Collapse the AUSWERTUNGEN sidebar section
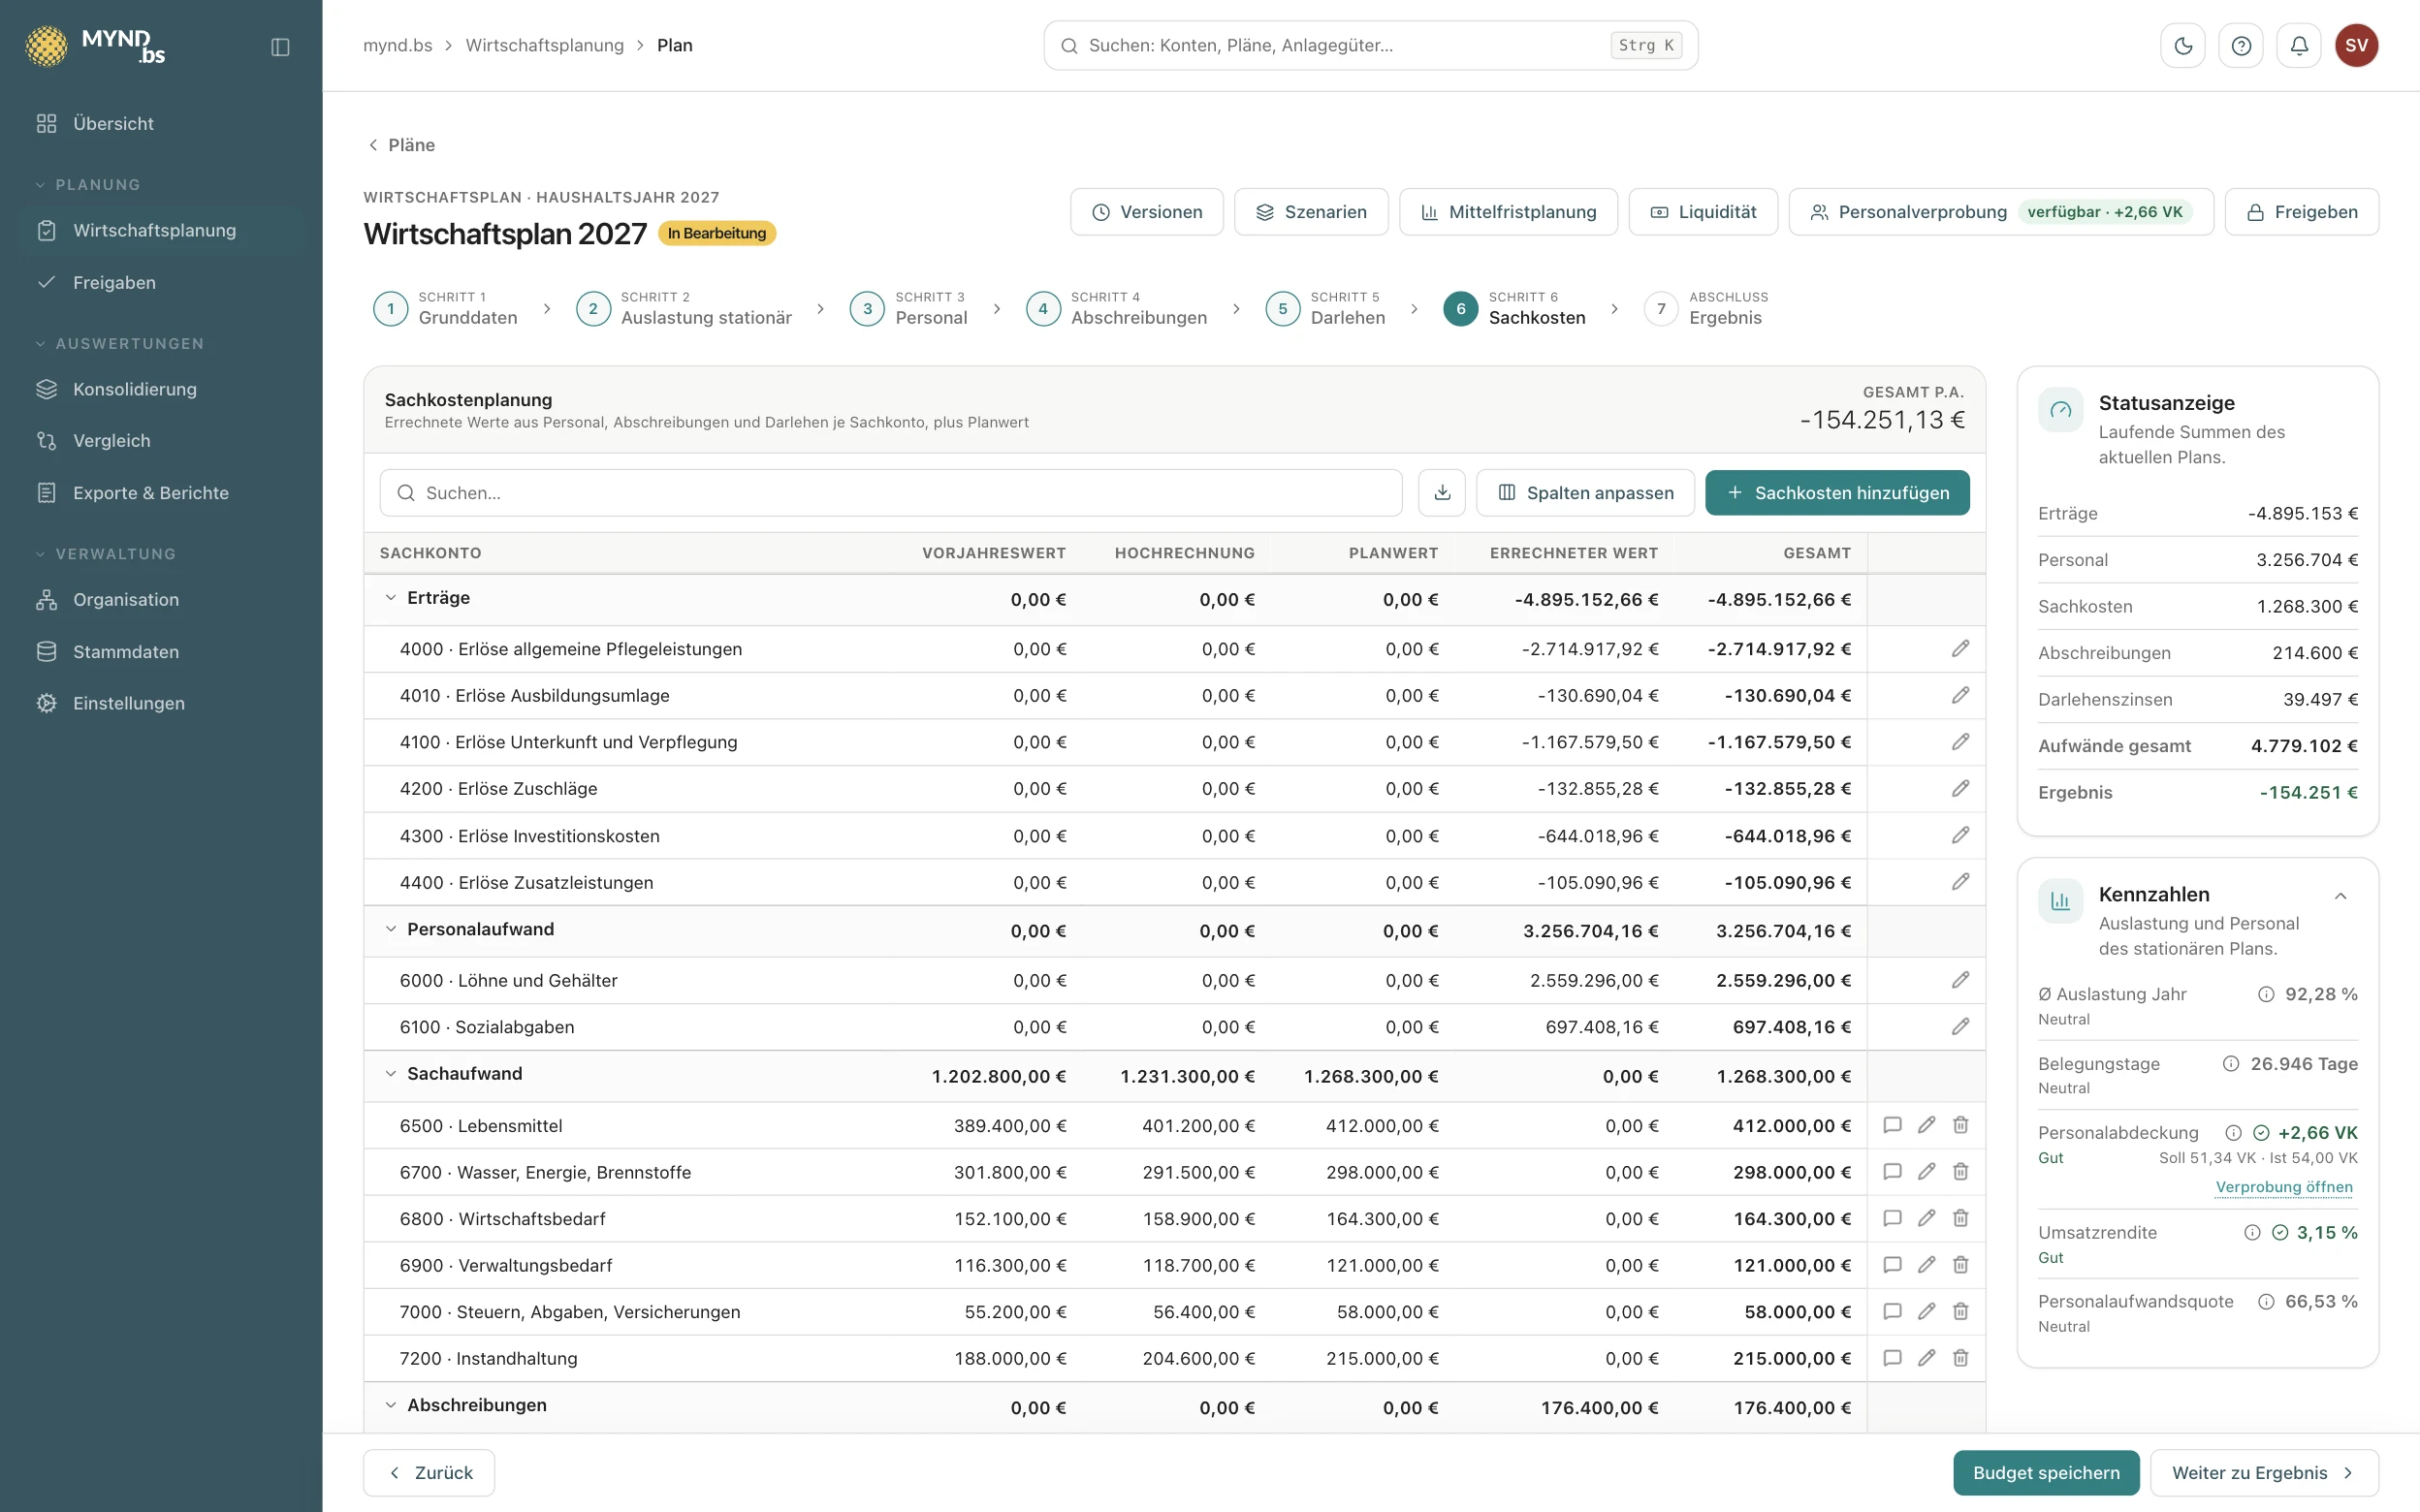The image size is (2420, 1512). point(120,344)
